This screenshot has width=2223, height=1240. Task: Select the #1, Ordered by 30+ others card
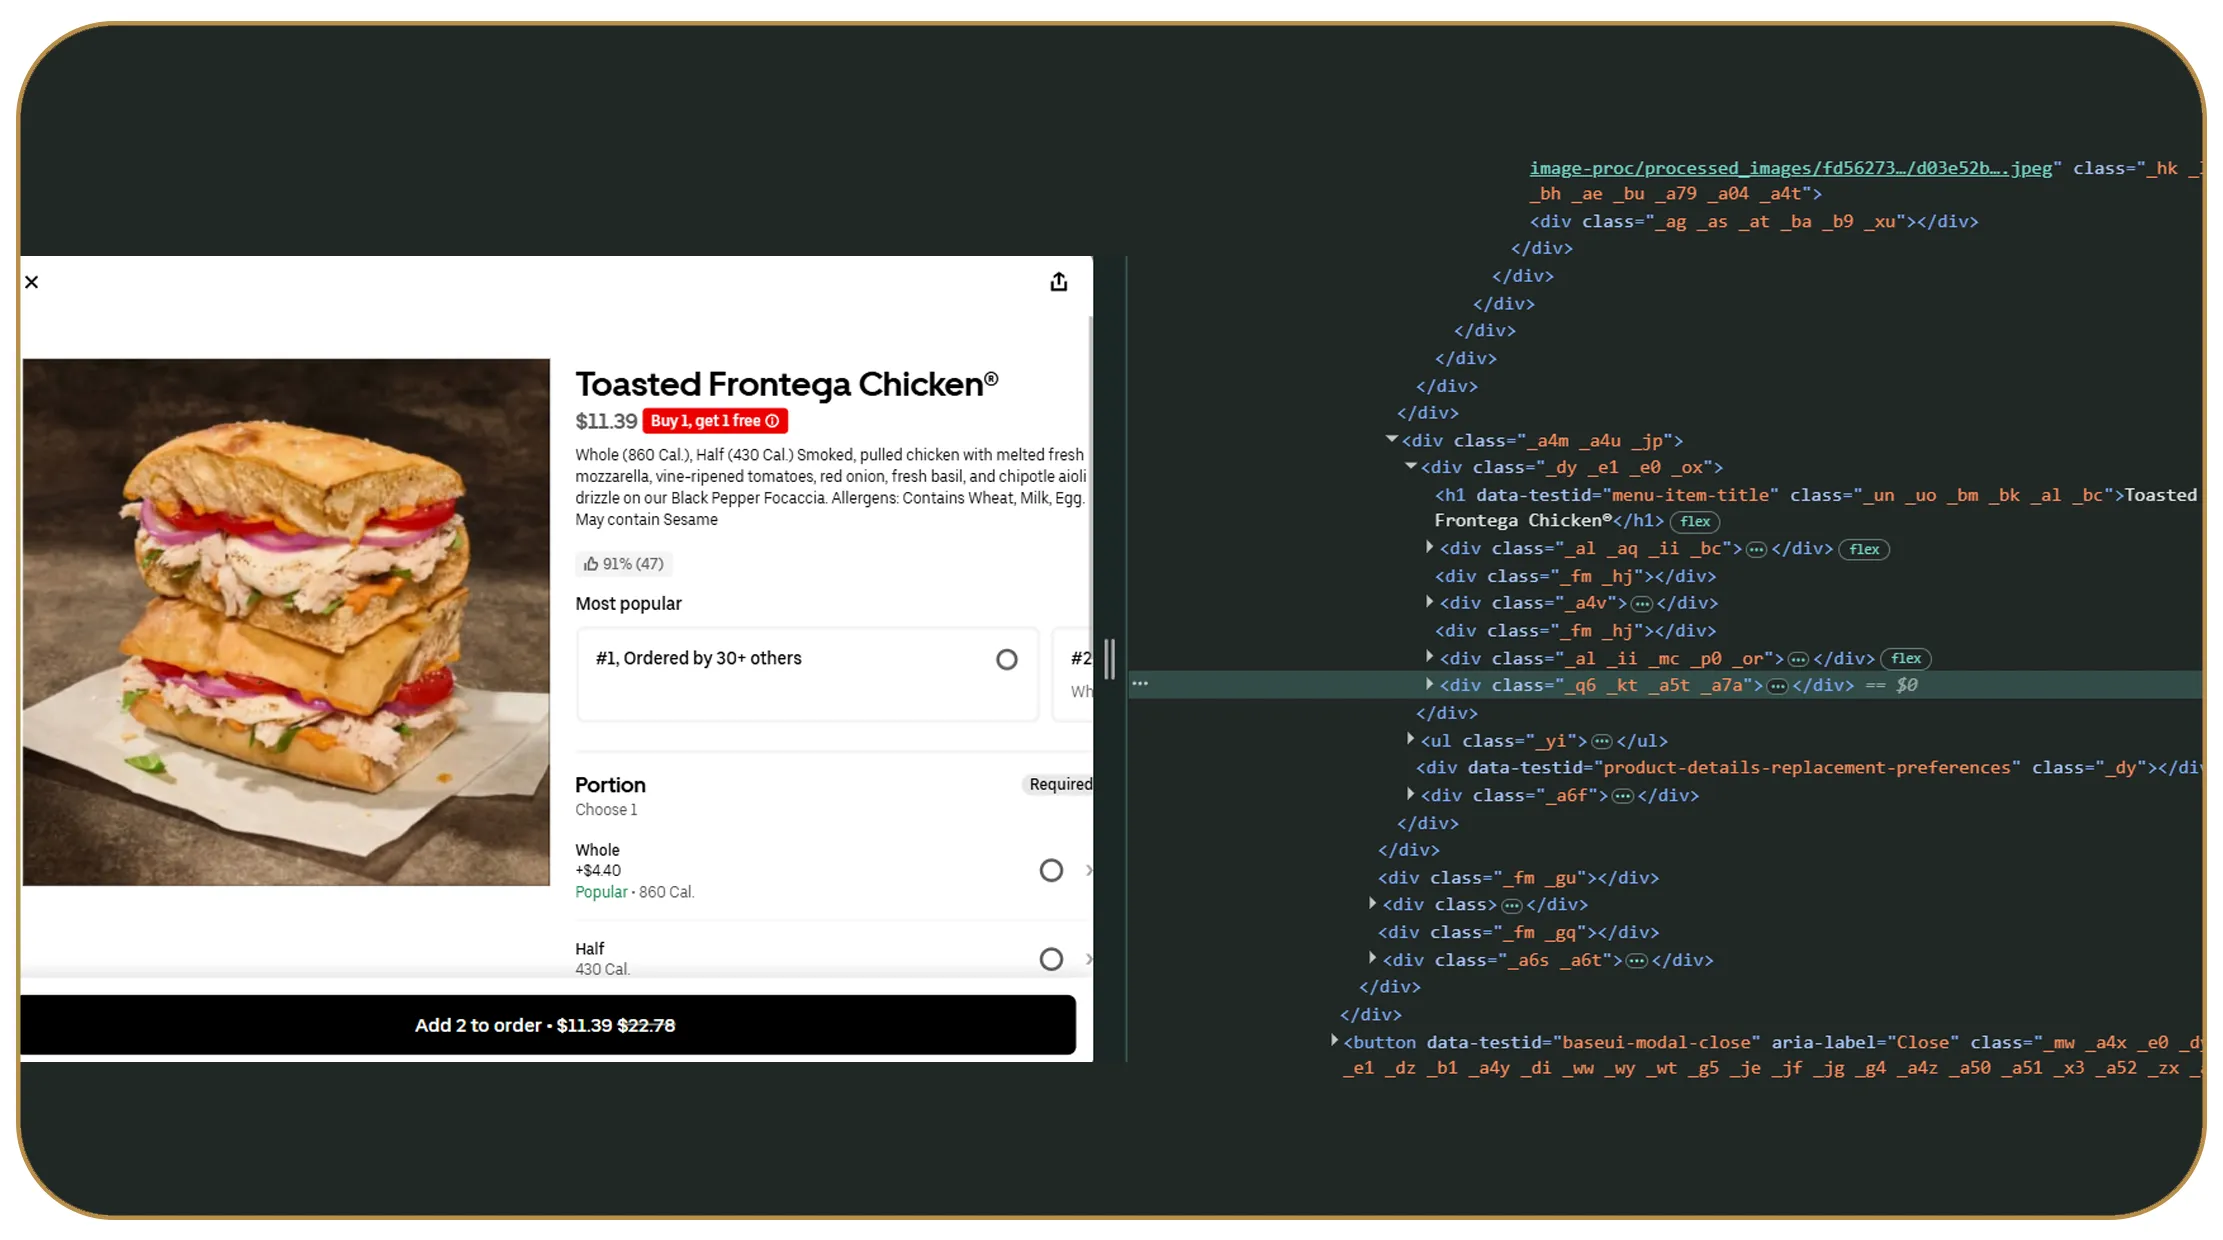(x=807, y=674)
